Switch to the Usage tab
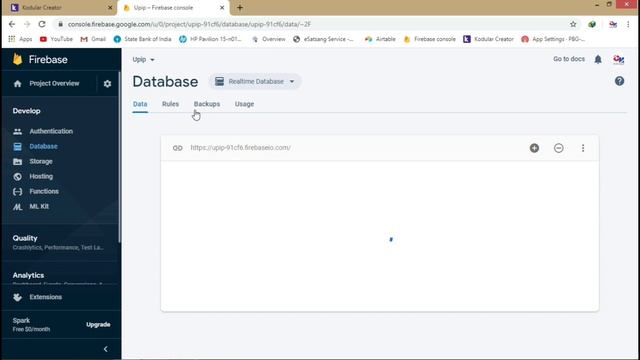 tap(244, 104)
